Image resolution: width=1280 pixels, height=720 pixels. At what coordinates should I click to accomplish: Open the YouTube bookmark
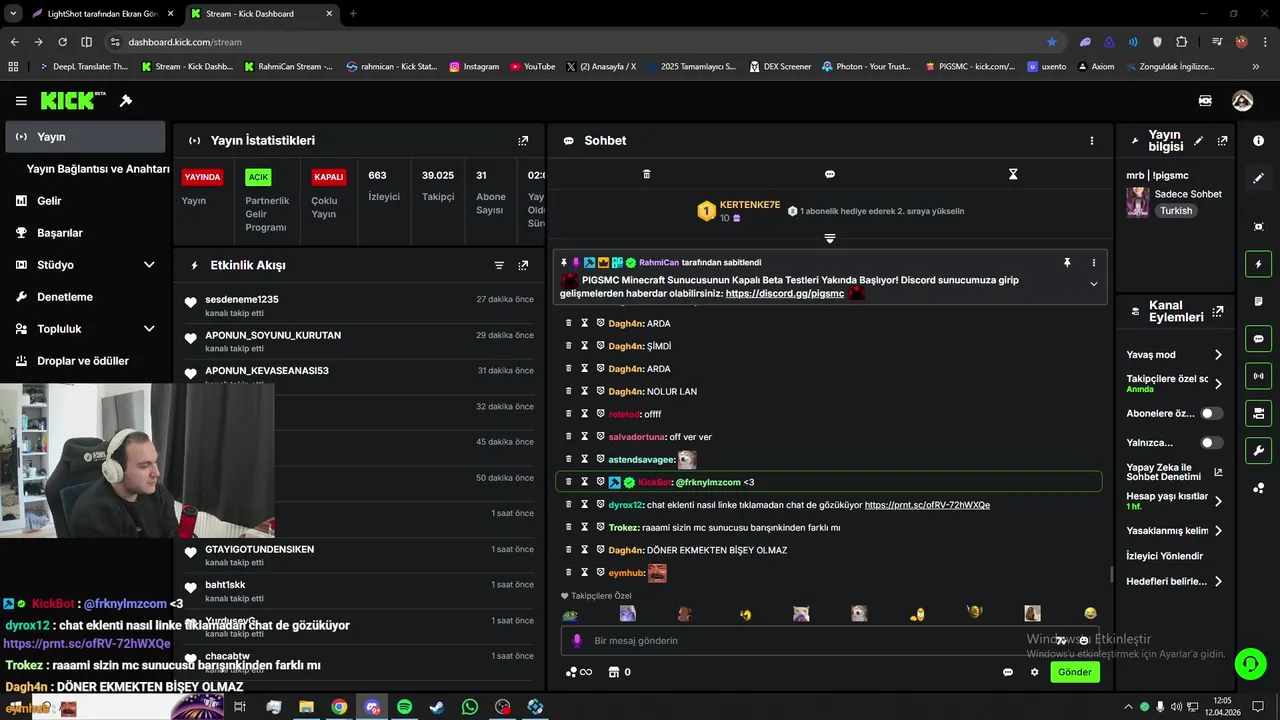click(x=533, y=67)
